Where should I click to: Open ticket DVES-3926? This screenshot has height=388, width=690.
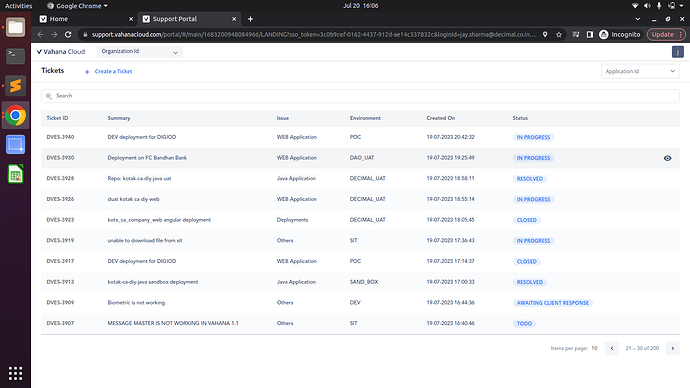pos(60,199)
